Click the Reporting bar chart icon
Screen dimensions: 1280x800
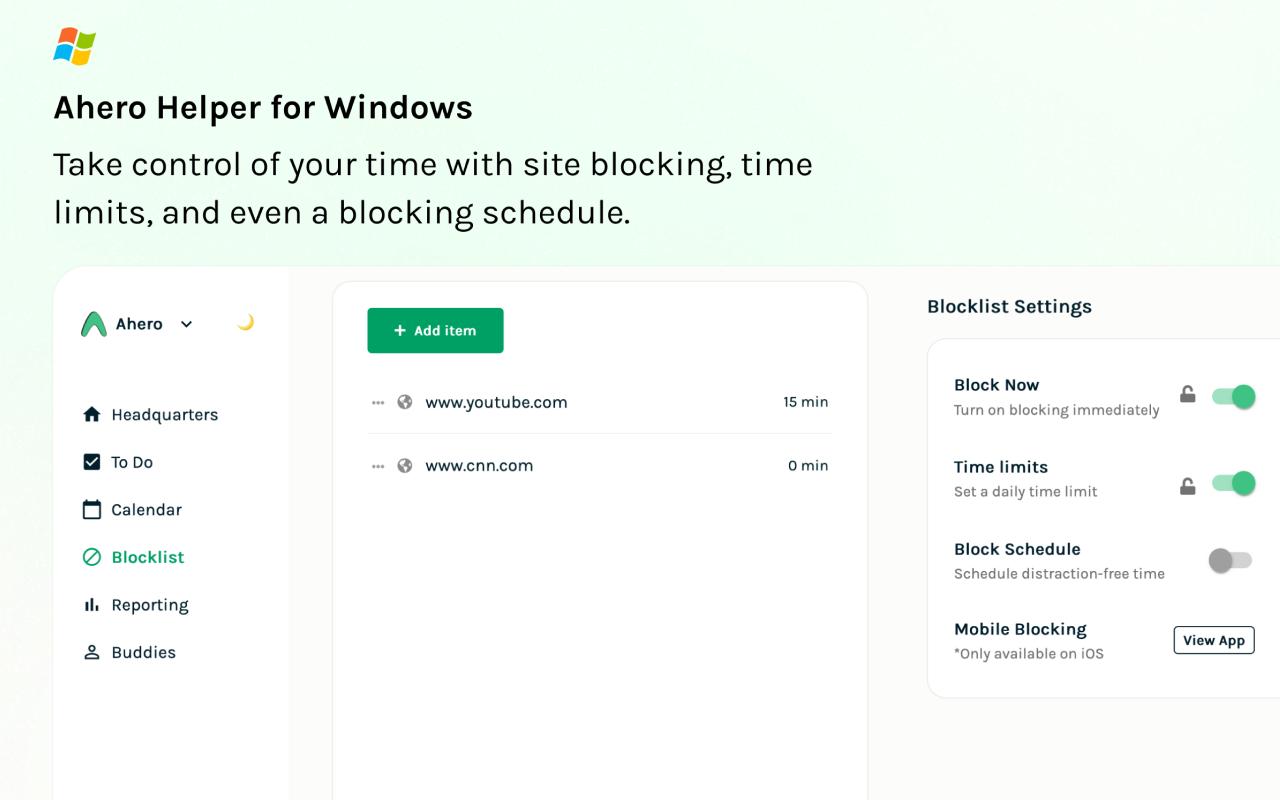(x=92, y=605)
